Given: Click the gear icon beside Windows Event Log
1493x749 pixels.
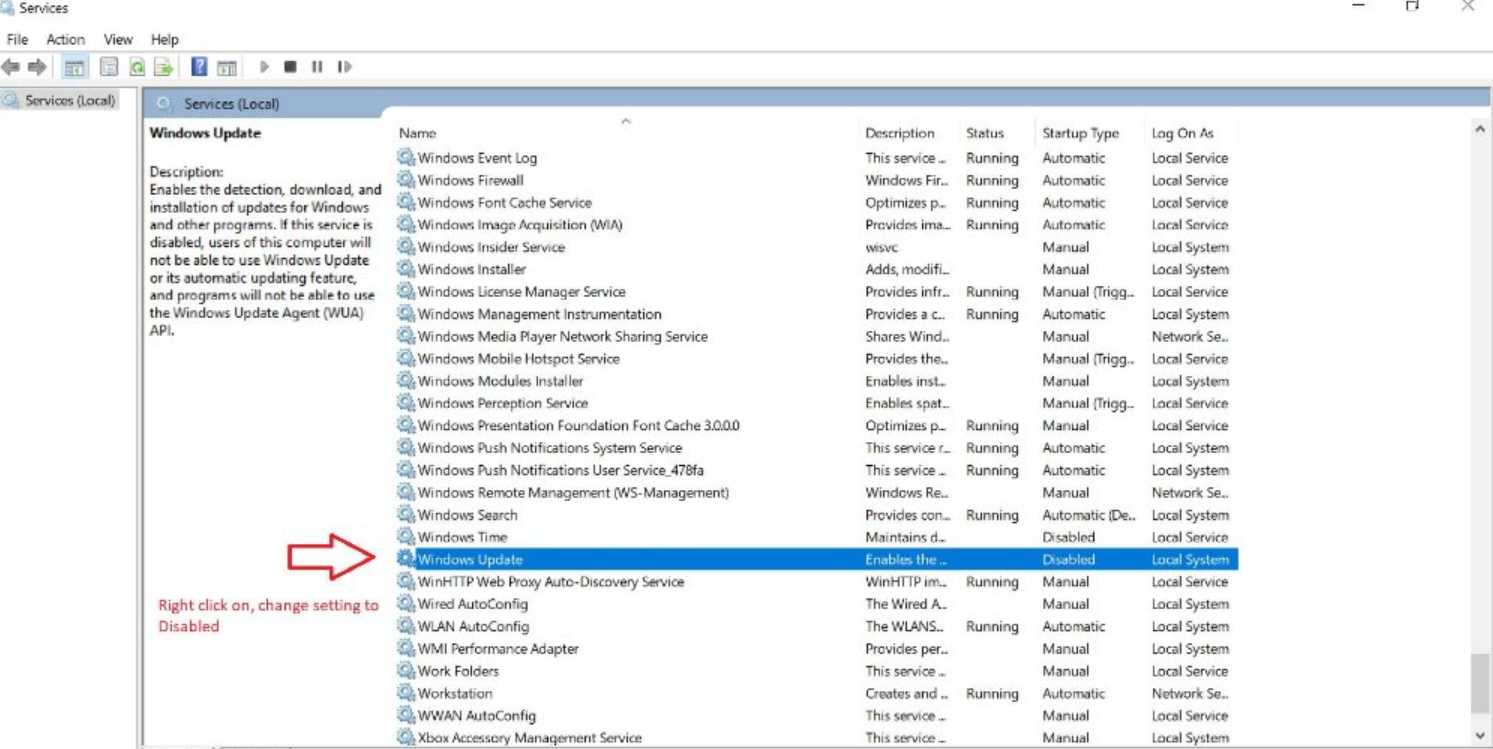Looking at the screenshot, I should click(x=405, y=157).
